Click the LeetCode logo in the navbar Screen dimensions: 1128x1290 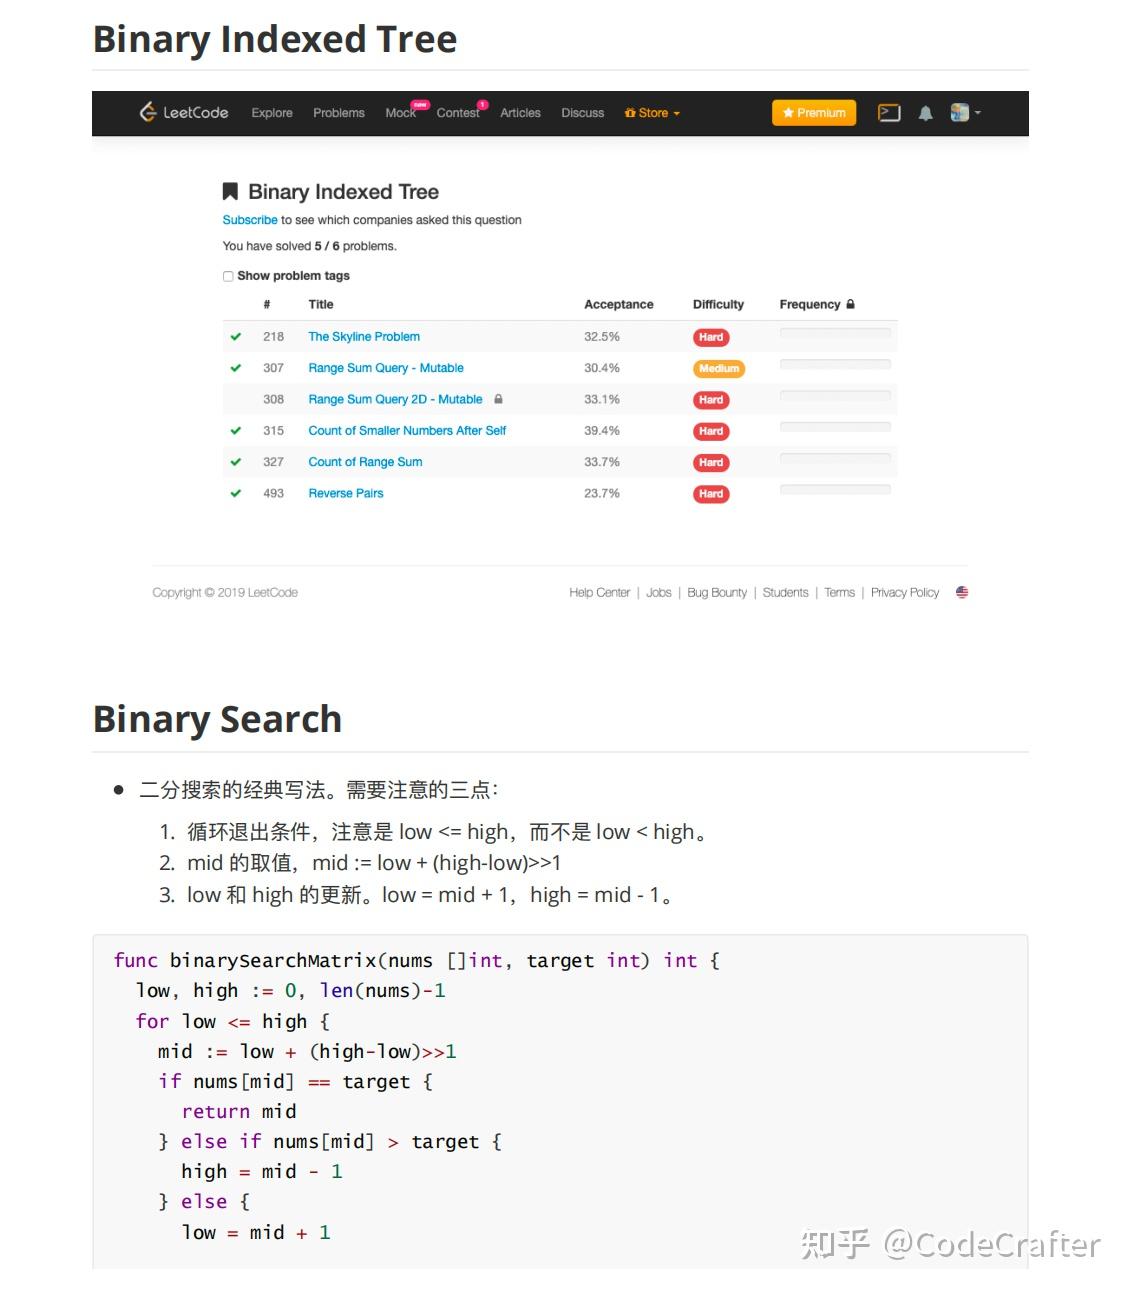click(x=183, y=112)
